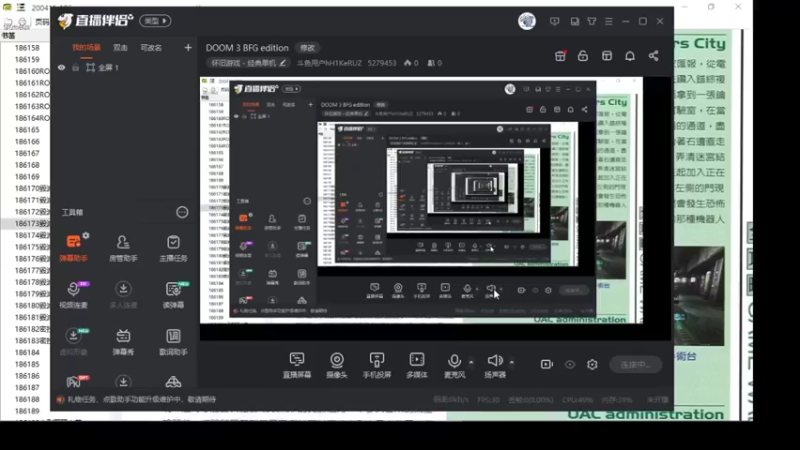Click the 修改 button beside DOOM 3 title
Viewport: 800px width, 450px height.
(308, 47)
